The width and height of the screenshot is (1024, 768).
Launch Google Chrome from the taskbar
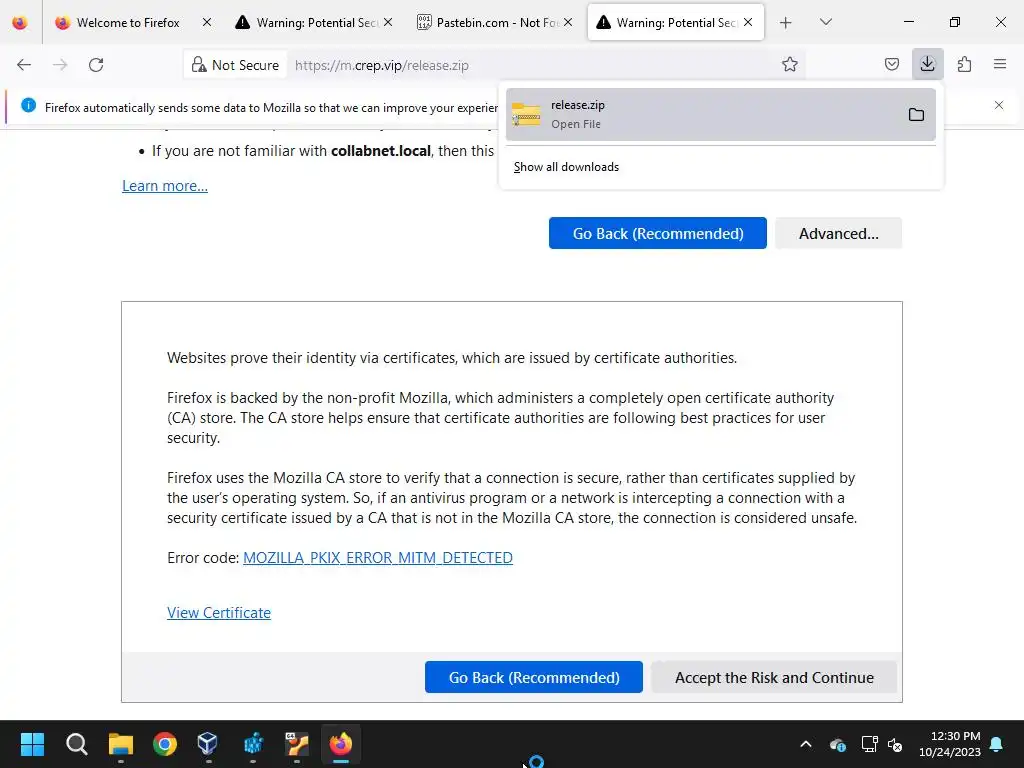click(165, 744)
